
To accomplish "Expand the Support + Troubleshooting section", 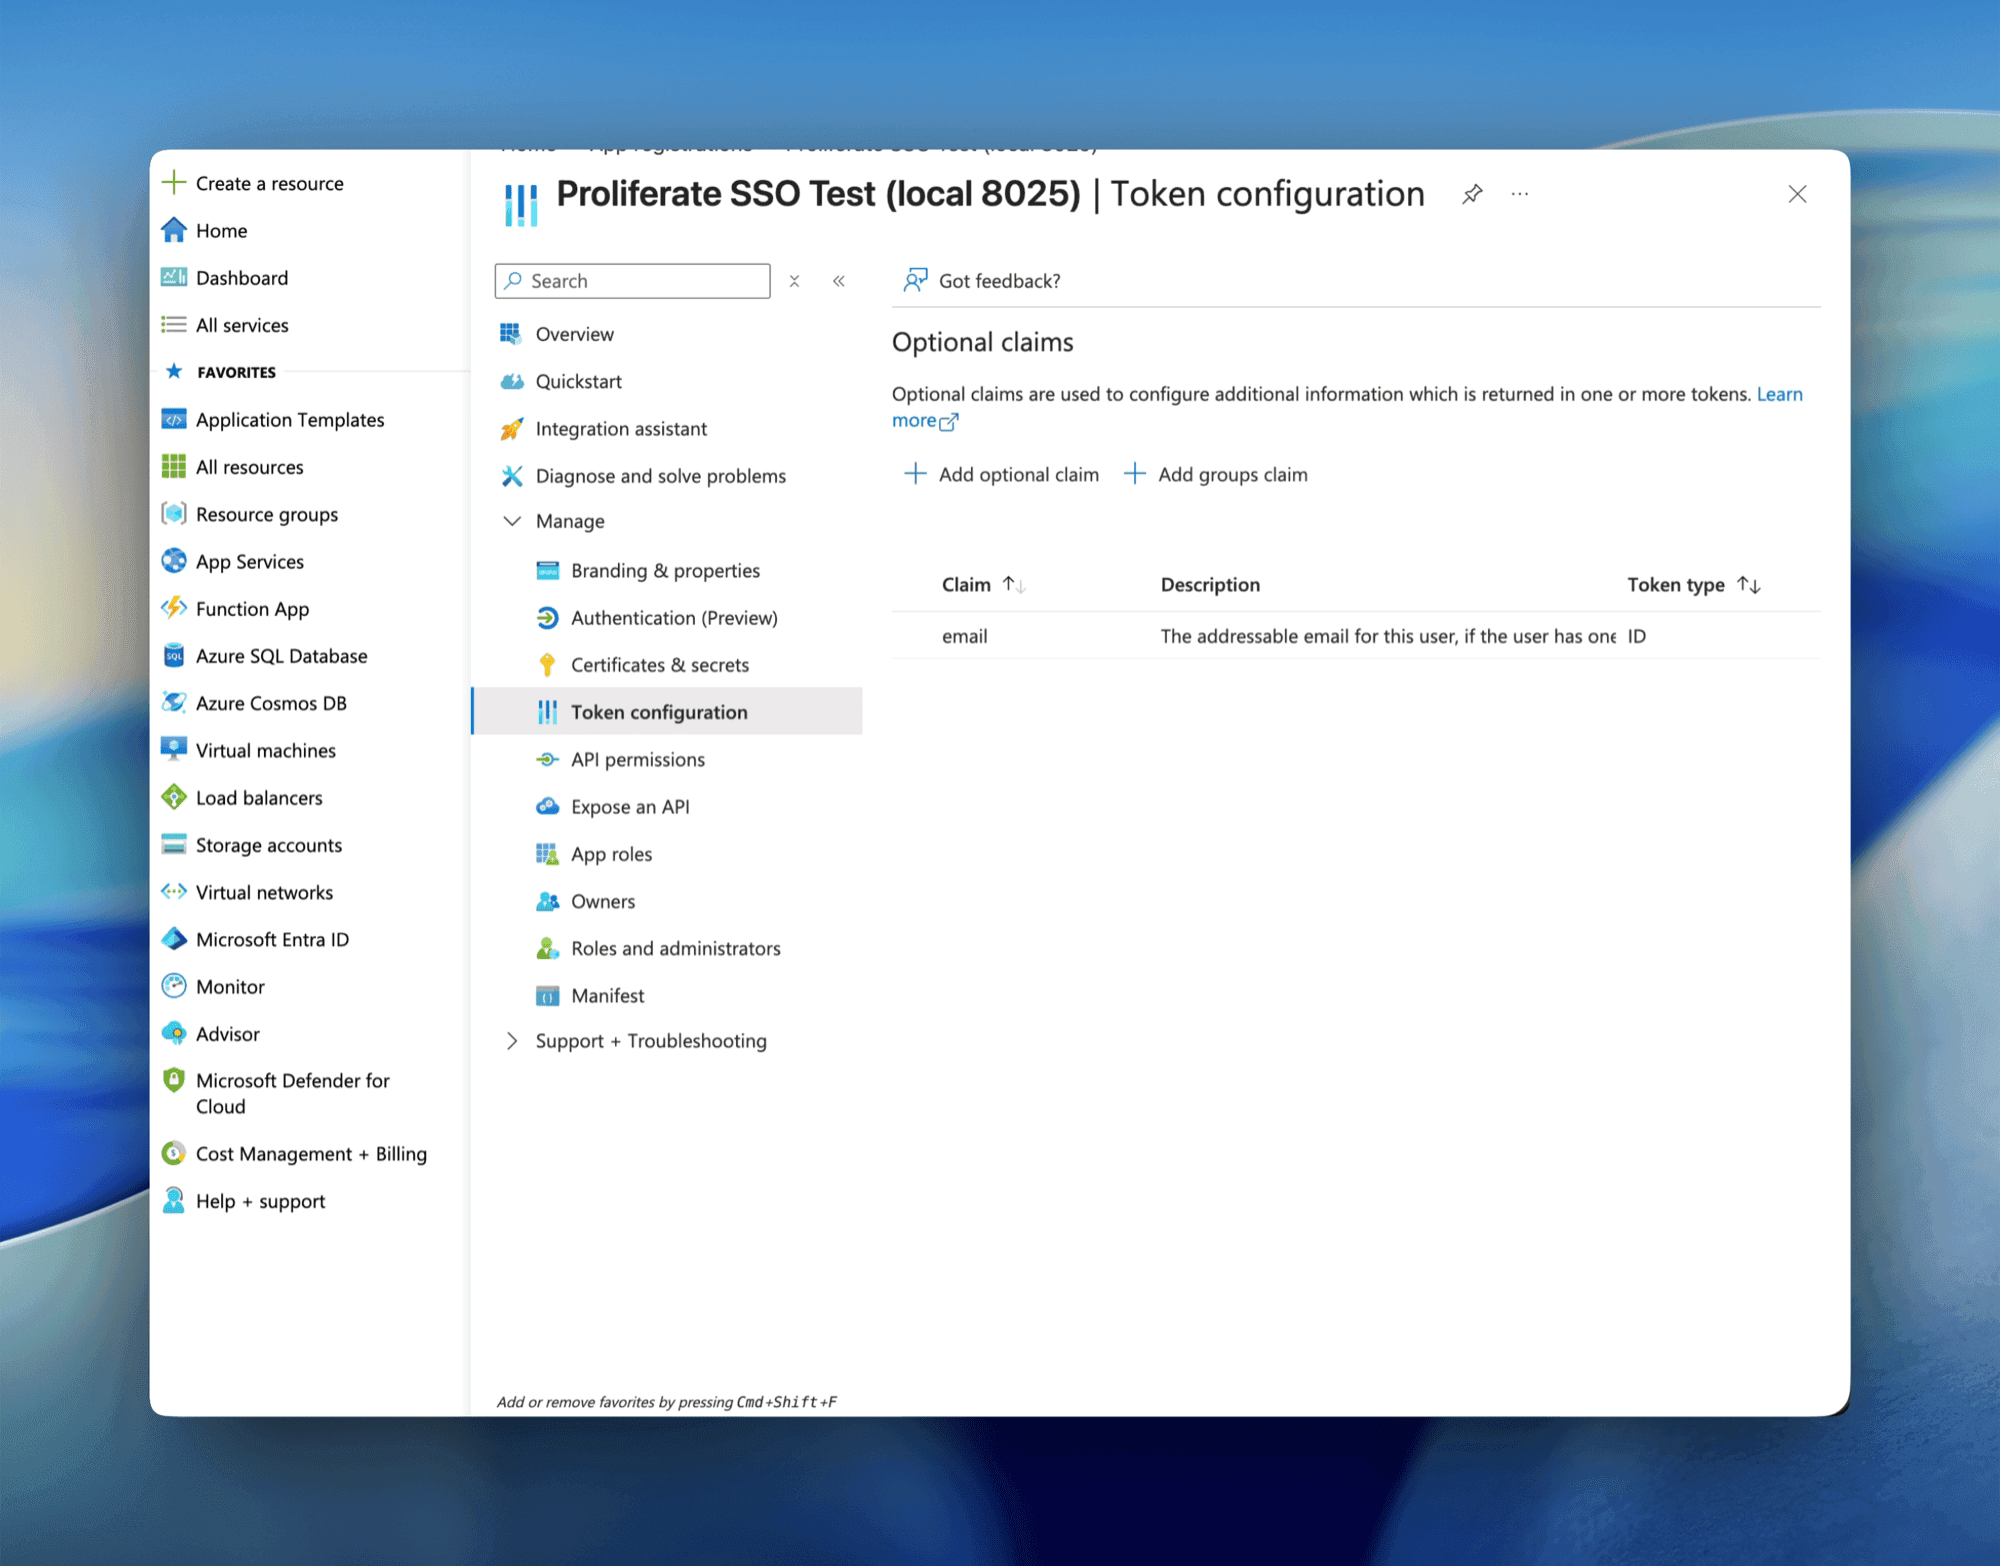I will (512, 1041).
